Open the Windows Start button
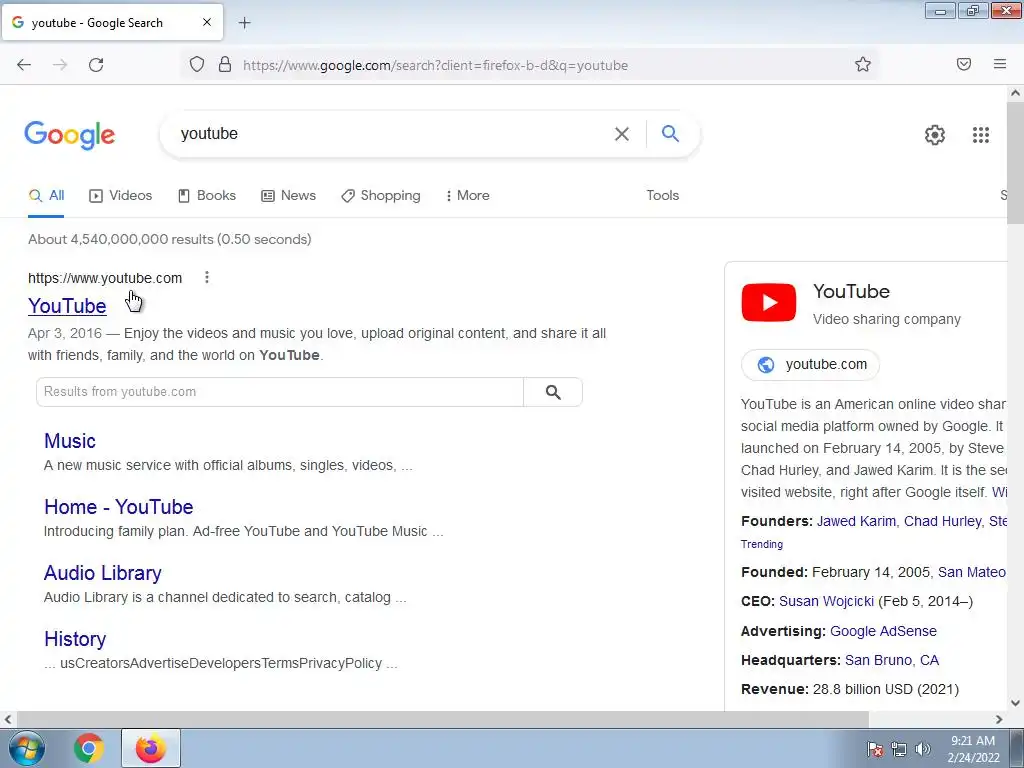The height and width of the screenshot is (768, 1024). coord(26,748)
